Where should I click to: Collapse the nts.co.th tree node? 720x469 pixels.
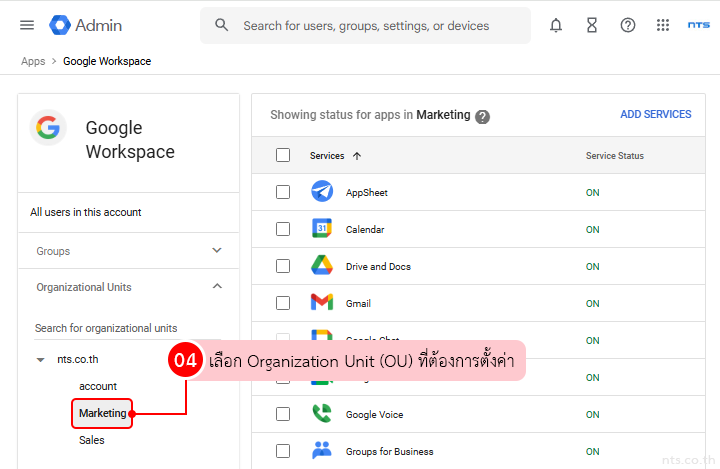40,359
